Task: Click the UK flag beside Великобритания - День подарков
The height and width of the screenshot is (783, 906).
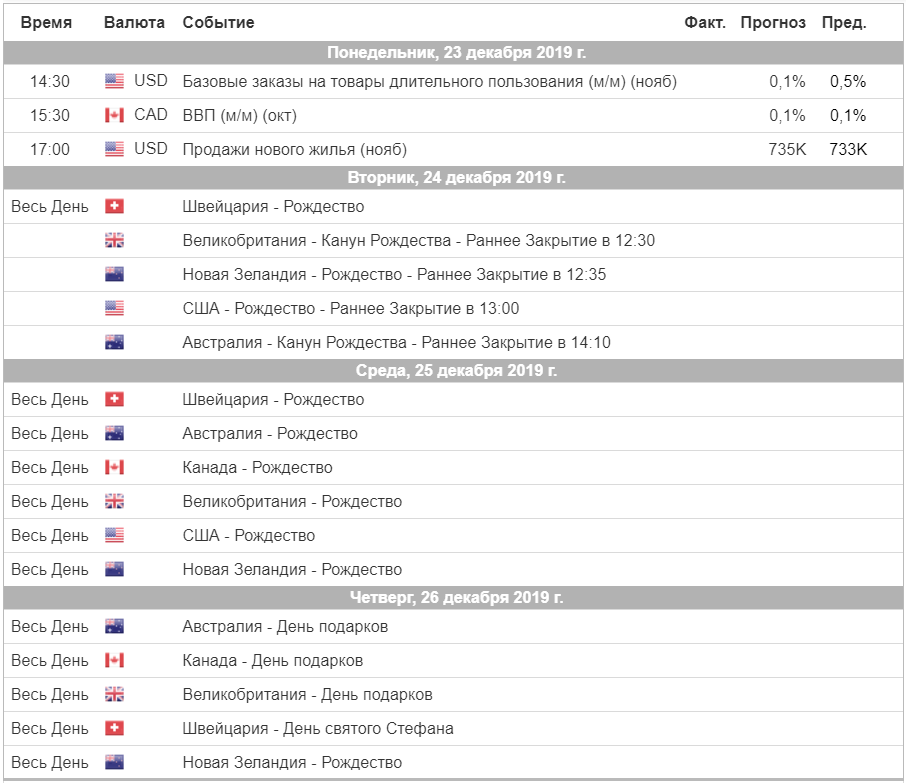Action: coord(114,694)
